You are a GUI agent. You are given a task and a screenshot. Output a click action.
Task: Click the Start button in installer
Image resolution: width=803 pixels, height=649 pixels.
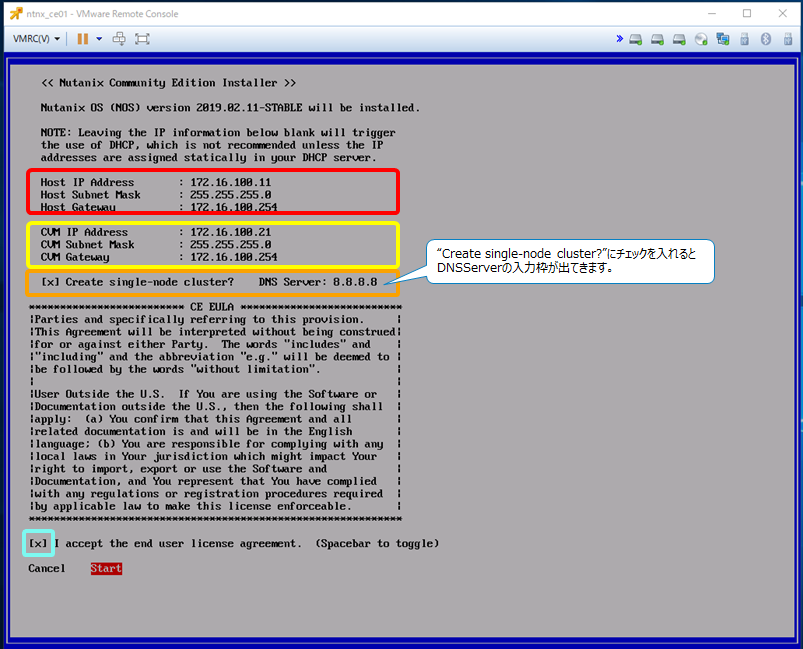click(x=106, y=569)
